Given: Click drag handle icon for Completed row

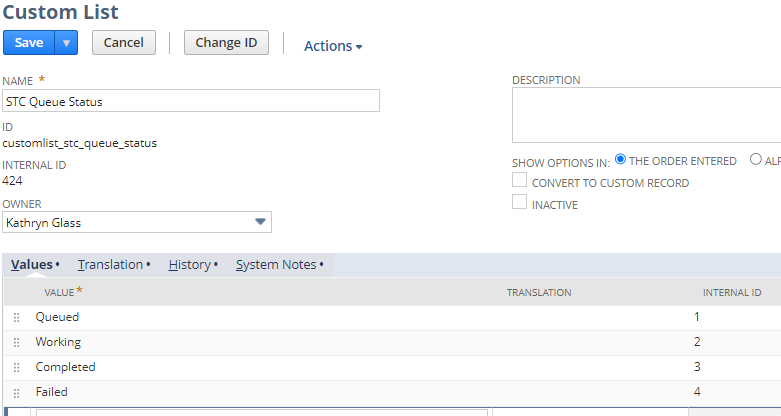Looking at the screenshot, I should click(x=16, y=368).
